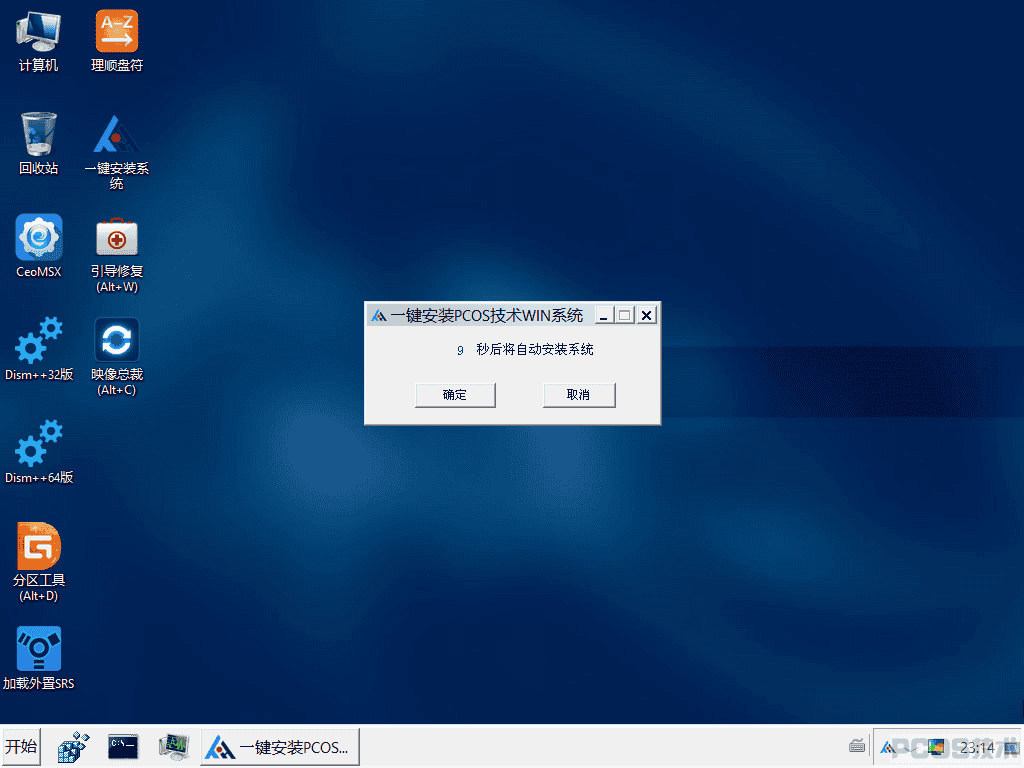1024x768 pixels.
Task: Select the CeoMSX desktop icon
Action: [x=39, y=247]
